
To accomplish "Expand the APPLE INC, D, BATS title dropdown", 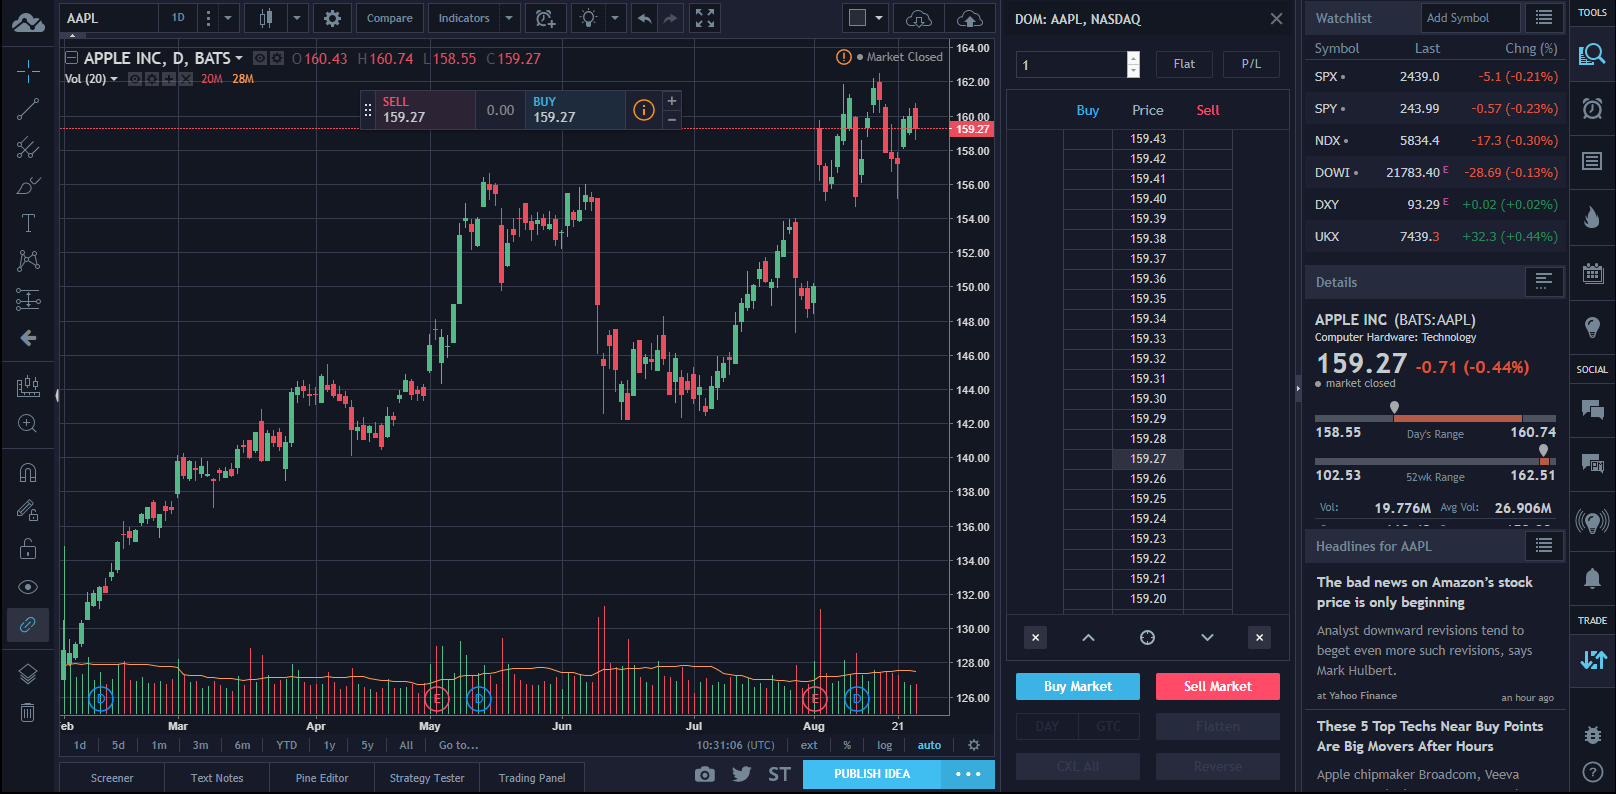I will (238, 59).
